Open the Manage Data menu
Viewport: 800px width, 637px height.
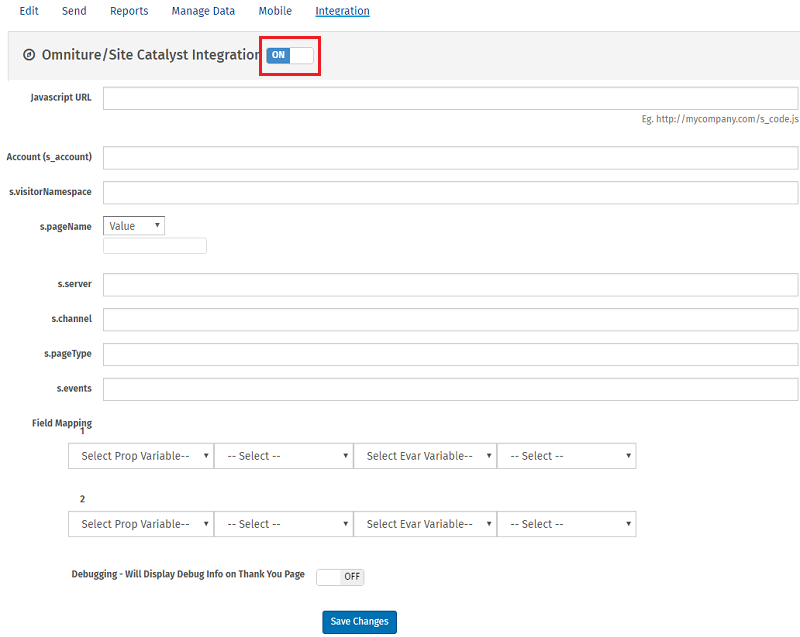coord(203,11)
